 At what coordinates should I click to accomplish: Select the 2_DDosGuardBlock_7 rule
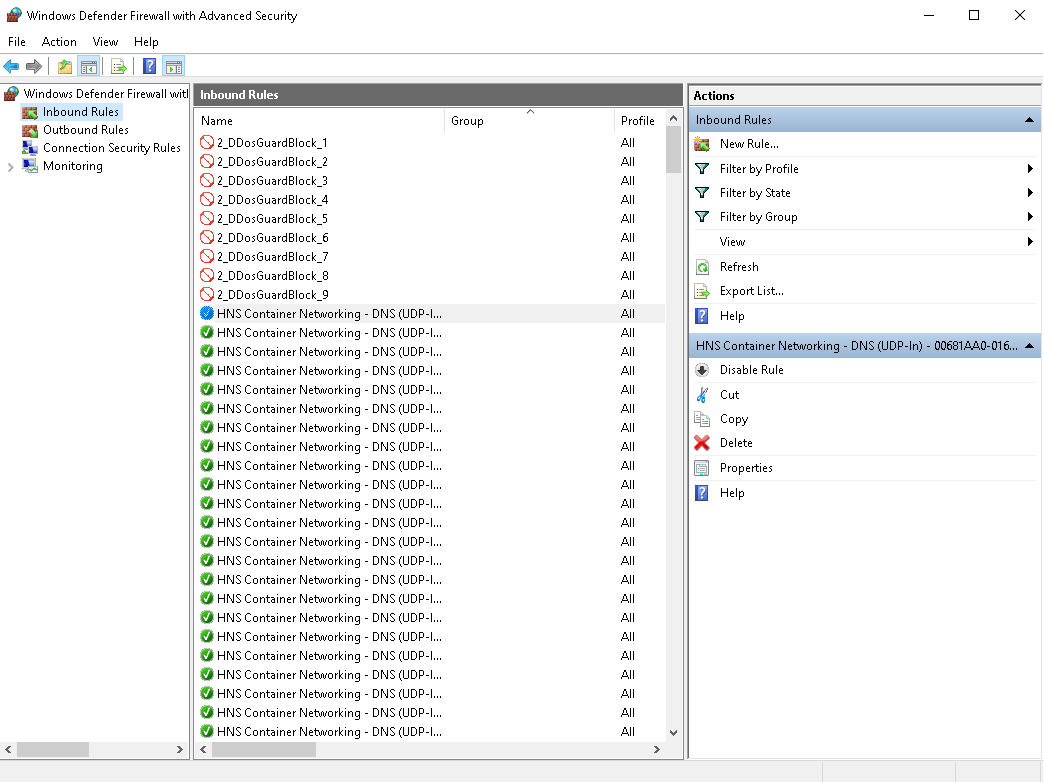point(430,257)
